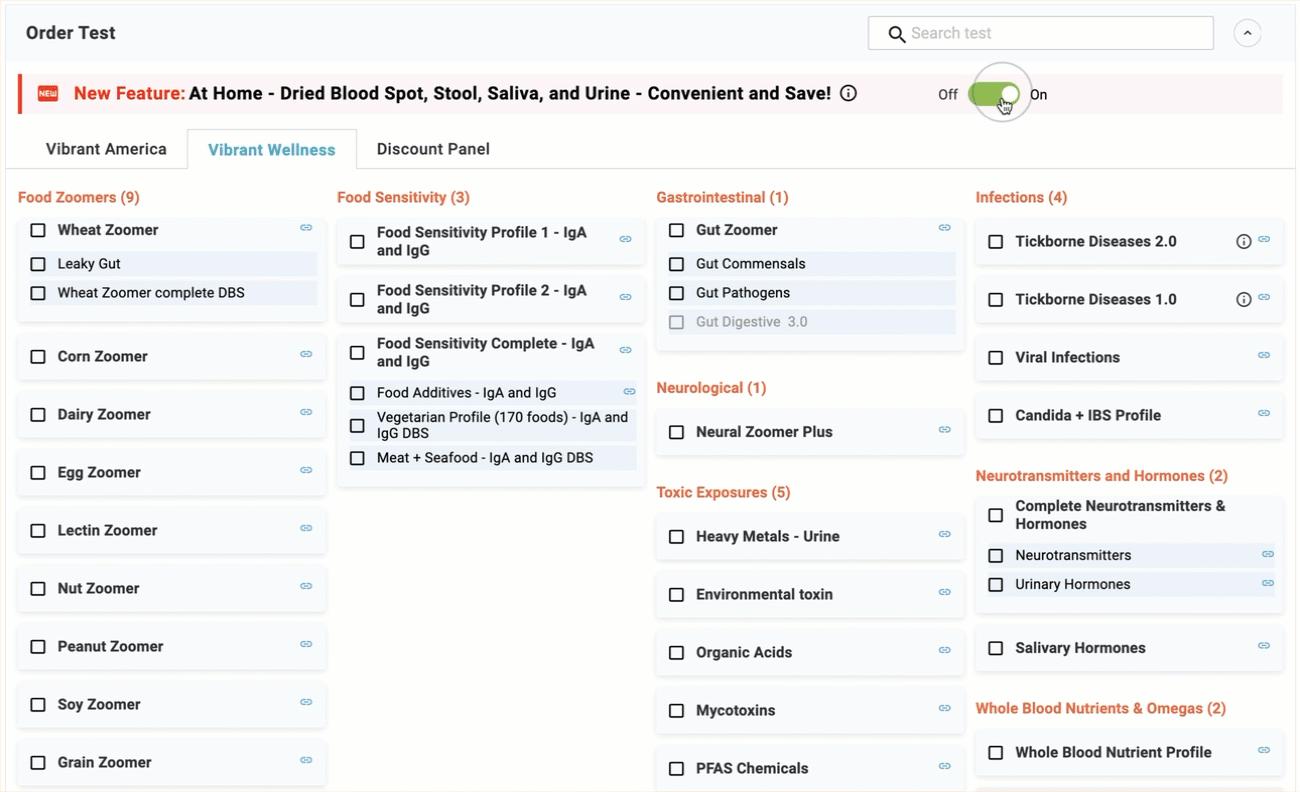Click the link icon next to Salivary Hormones
This screenshot has height=792, width=1300.
[x=1263, y=646]
